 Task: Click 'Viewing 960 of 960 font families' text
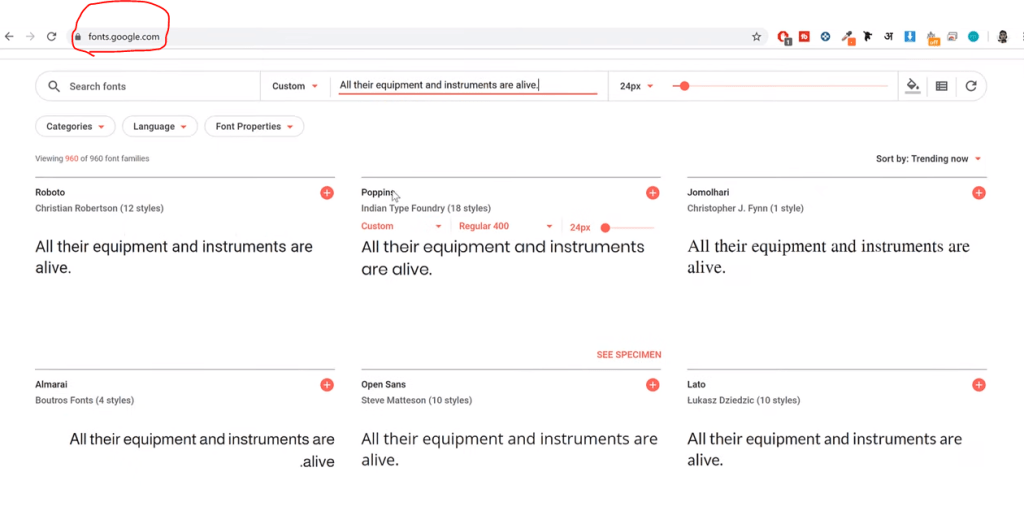tap(92, 159)
